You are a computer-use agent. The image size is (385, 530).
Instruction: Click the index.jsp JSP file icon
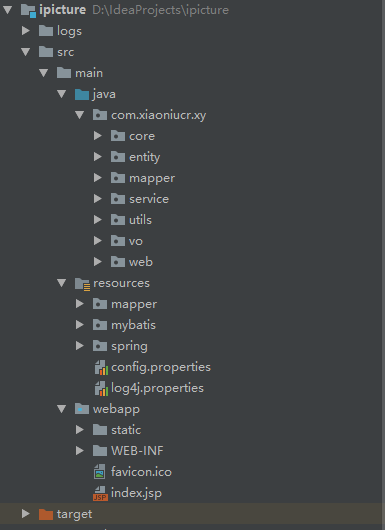click(100, 493)
